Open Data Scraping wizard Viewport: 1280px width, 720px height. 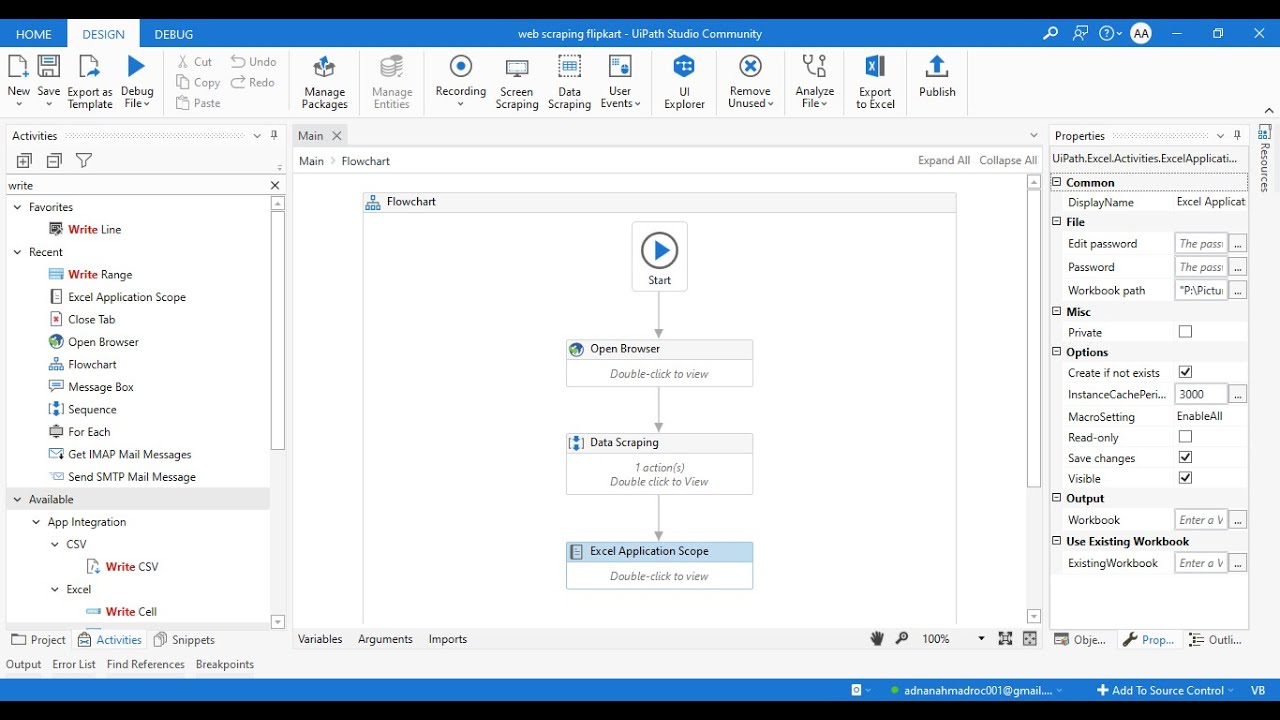point(569,81)
